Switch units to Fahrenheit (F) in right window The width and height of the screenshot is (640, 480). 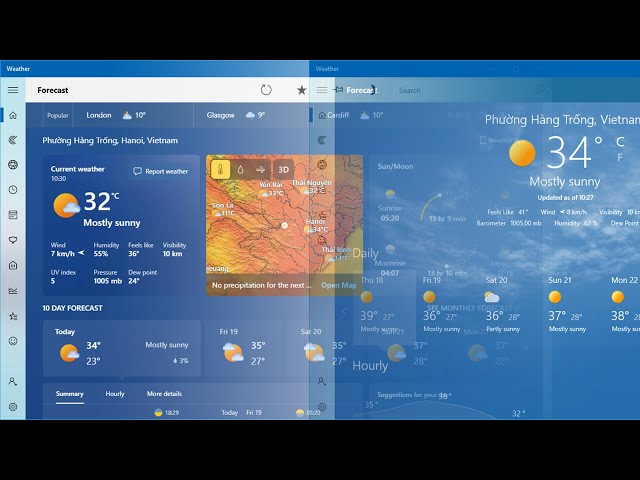[x=620, y=158]
